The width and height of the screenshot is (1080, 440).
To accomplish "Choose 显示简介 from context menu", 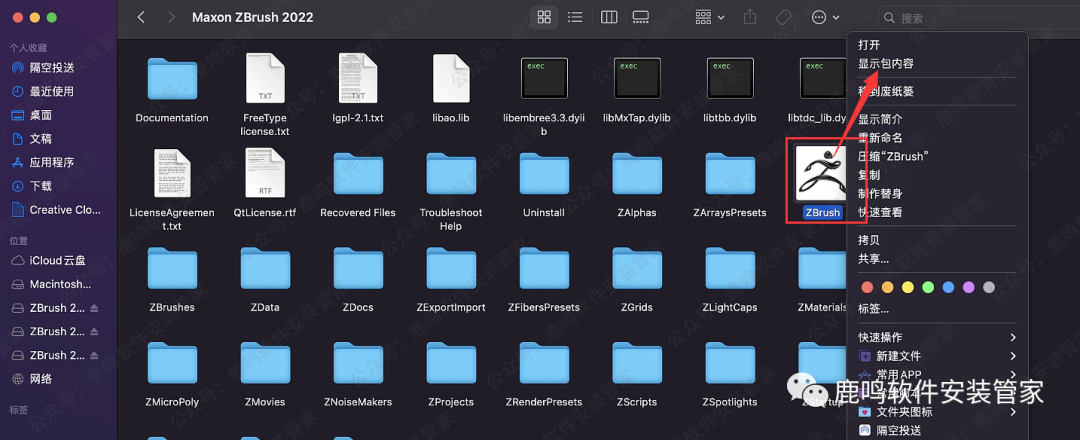I will (881, 119).
